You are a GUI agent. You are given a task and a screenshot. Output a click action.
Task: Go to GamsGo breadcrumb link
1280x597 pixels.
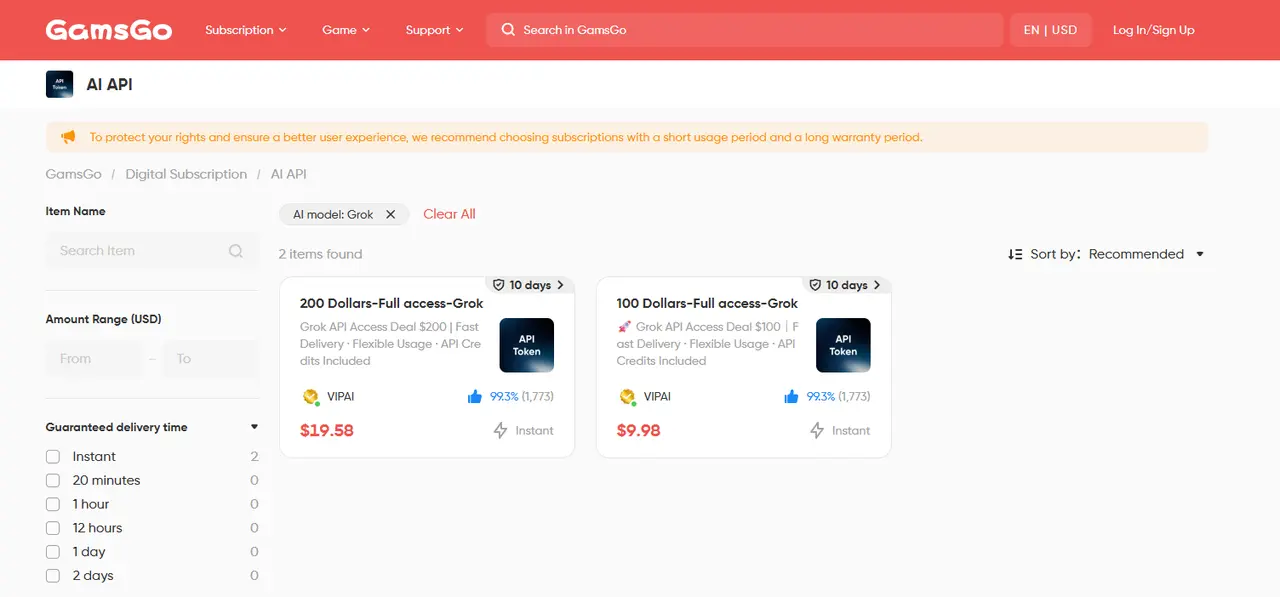pyautogui.click(x=74, y=174)
